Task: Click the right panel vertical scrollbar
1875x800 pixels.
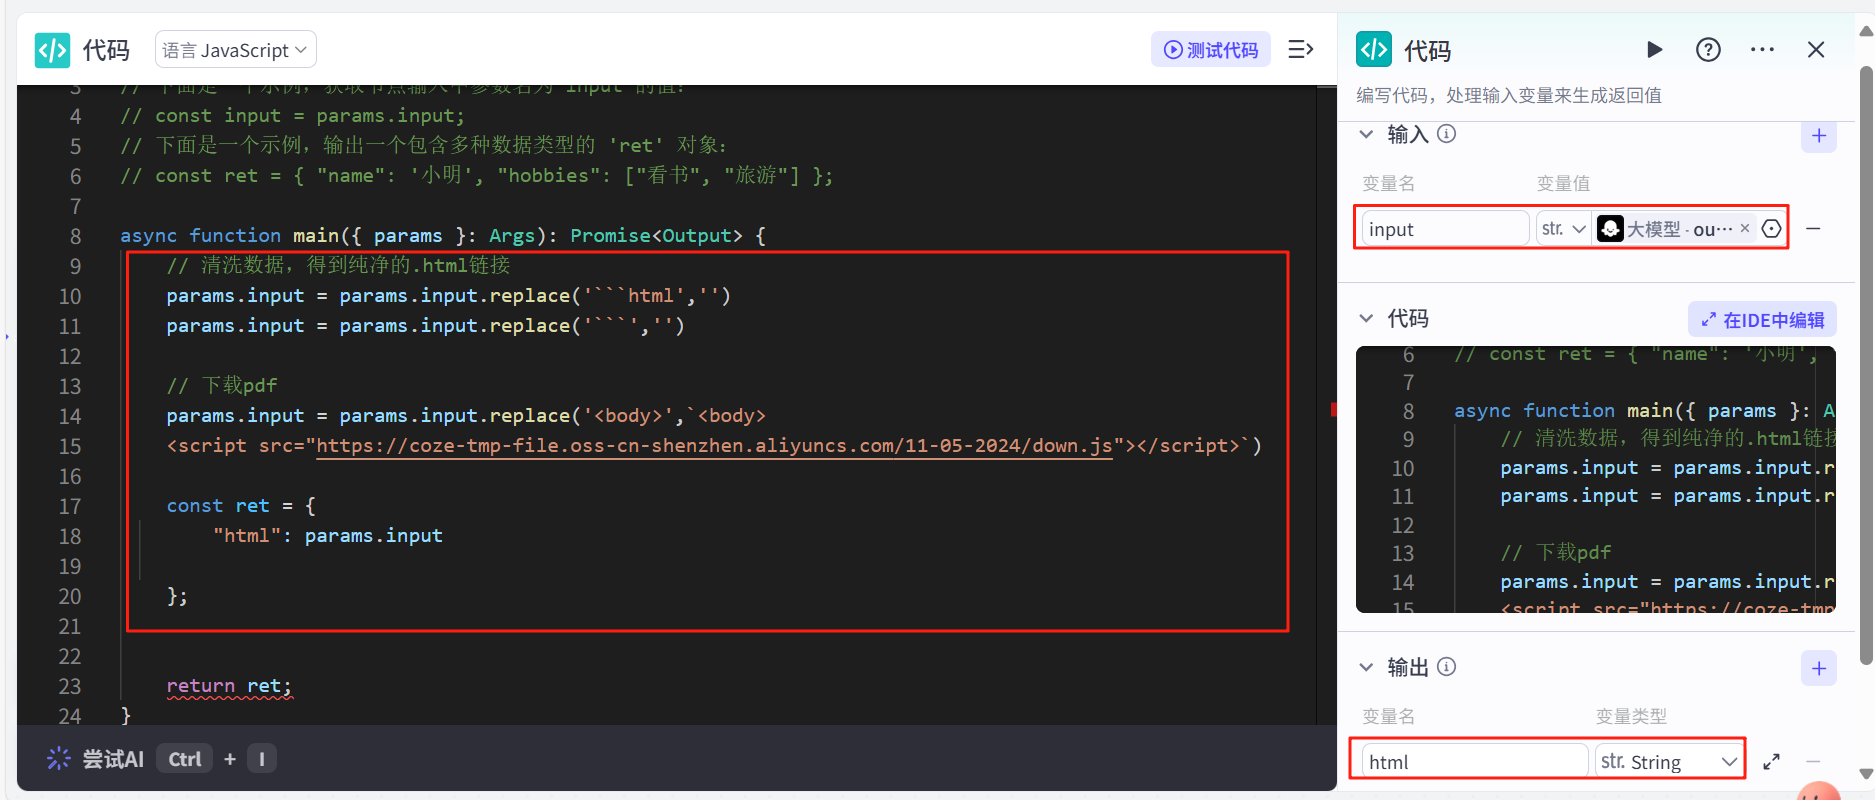Action: pyautogui.click(x=1866, y=365)
